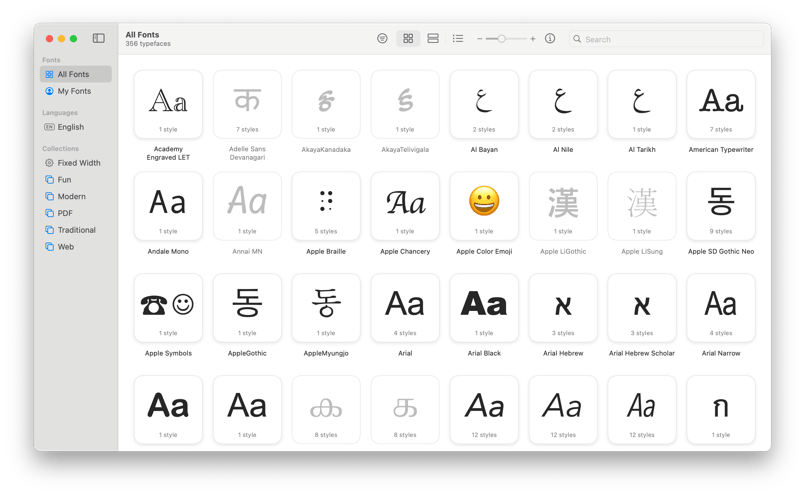Select the Apple SD Gothic Neo font tile
805x496 pixels.
pos(721,206)
